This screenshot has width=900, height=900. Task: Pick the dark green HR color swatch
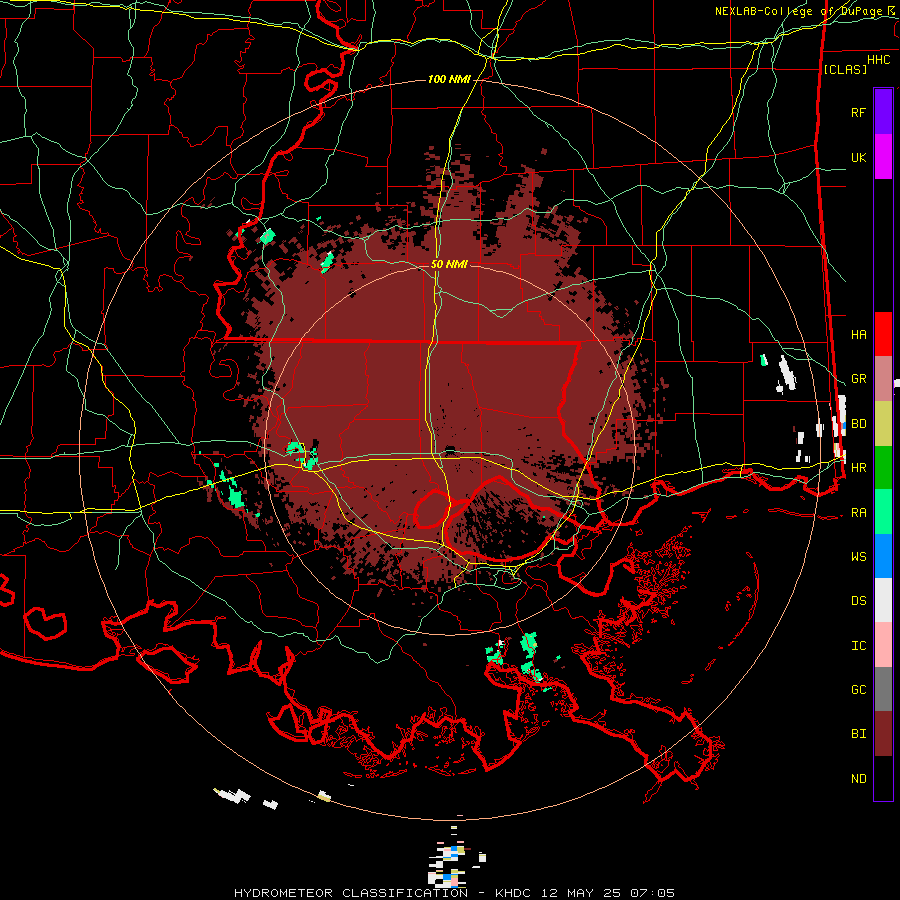coord(883,468)
